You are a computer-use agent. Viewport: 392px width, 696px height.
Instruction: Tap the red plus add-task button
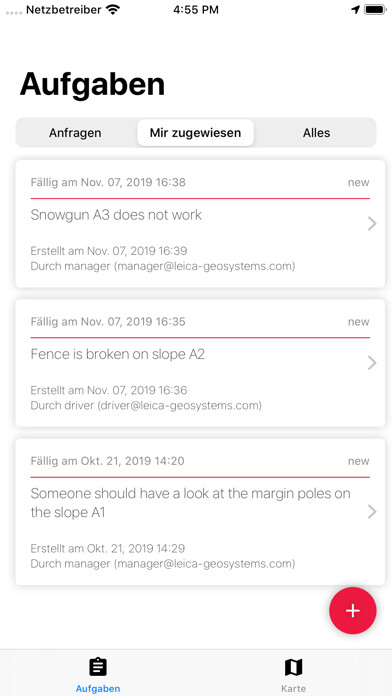coord(352,610)
